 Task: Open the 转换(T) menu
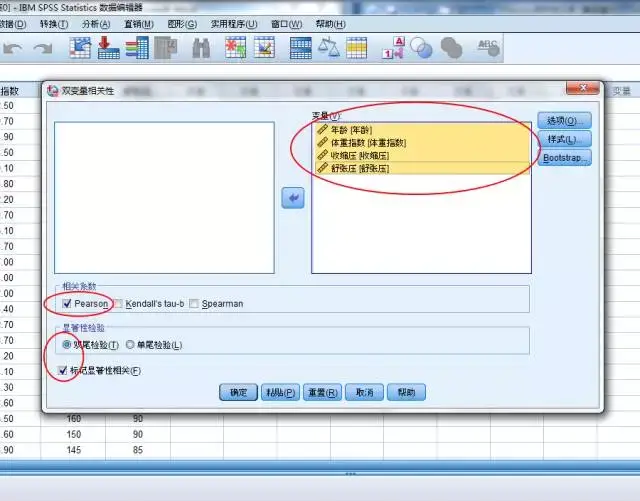pos(54,24)
